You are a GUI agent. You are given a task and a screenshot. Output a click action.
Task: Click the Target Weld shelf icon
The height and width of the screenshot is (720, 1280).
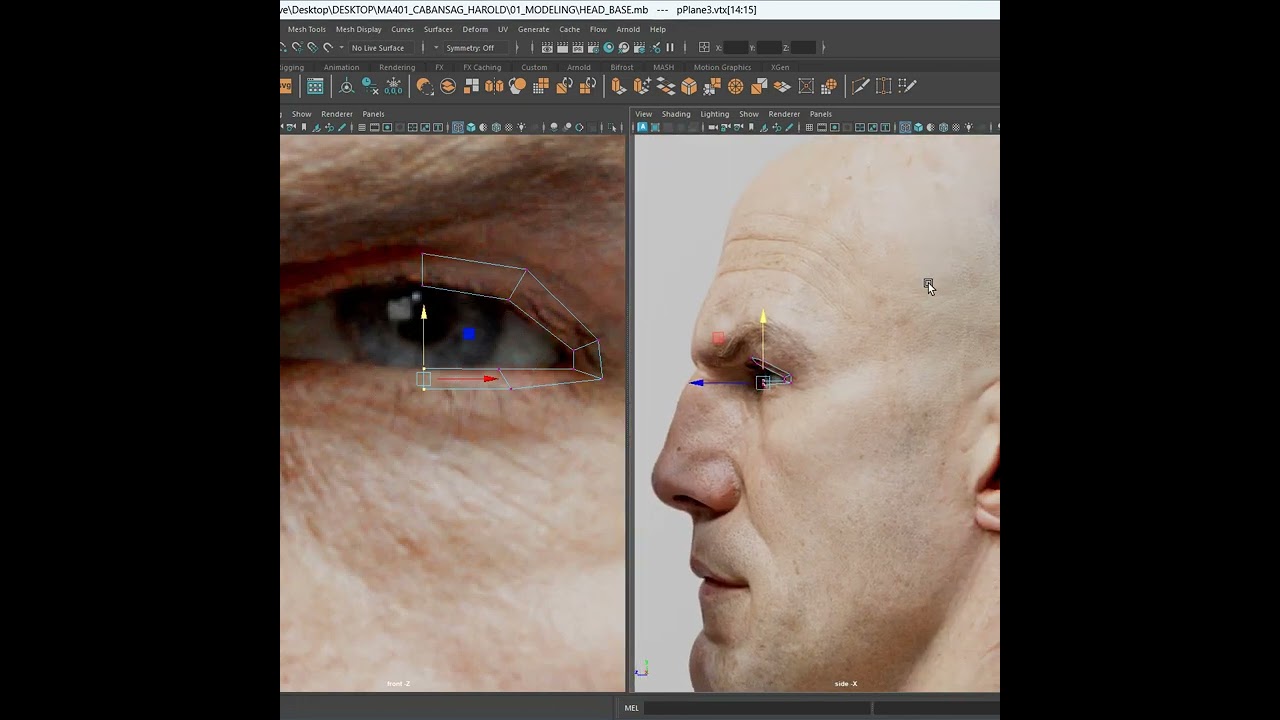point(806,86)
